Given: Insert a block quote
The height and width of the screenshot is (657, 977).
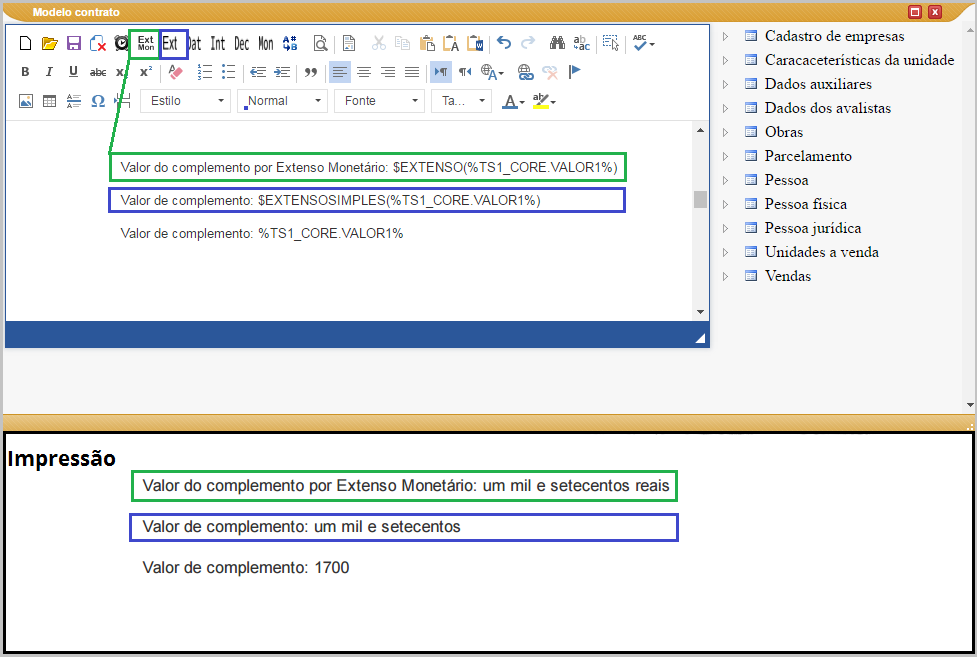Looking at the screenshot, I should pos(311,72).
